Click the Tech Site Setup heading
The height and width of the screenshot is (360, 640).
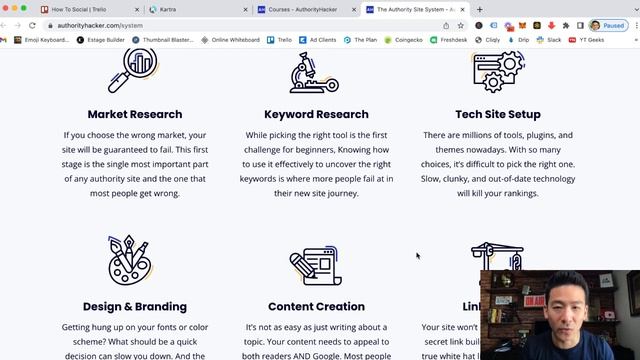point(498,114)
